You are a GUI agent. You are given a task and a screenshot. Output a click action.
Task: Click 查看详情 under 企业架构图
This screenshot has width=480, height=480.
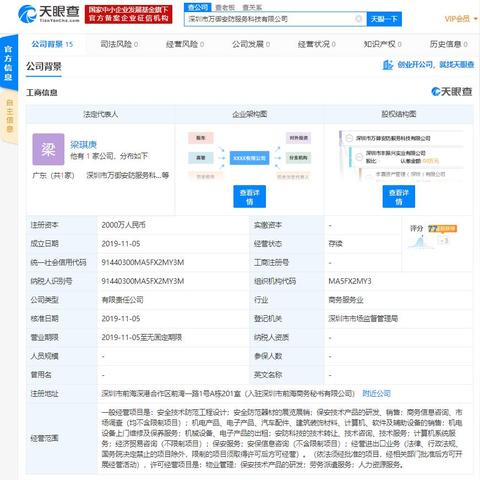(249, 197)
